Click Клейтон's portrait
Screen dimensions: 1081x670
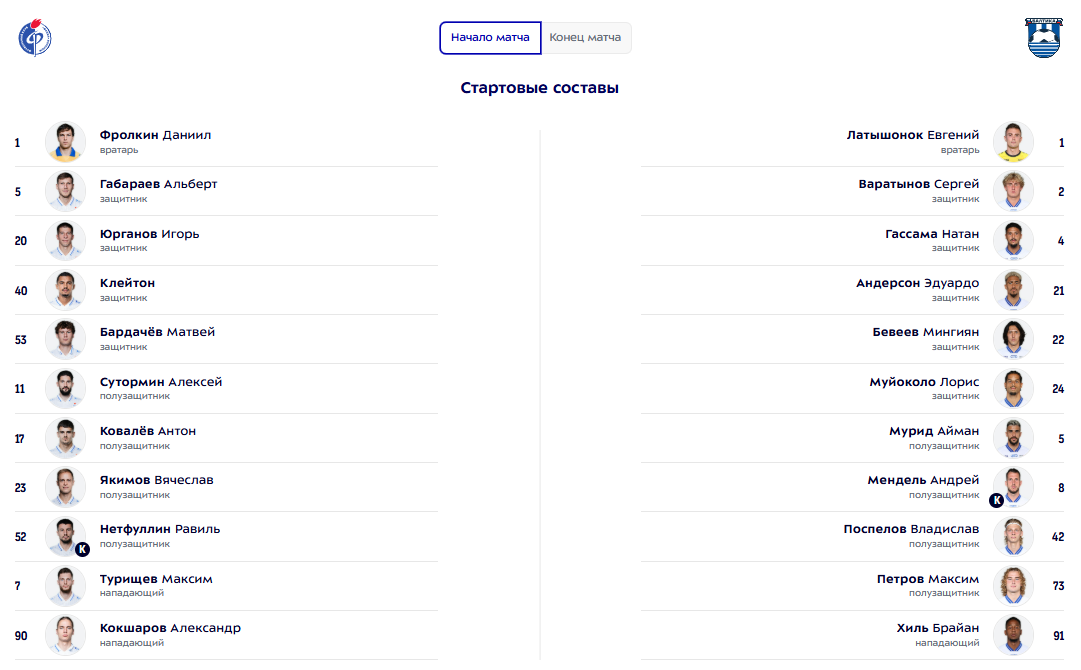65,290
